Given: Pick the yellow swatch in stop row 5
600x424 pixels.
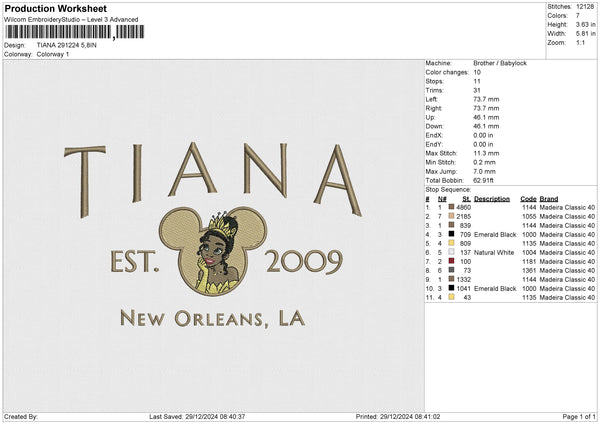Looking at the screenshot, I should 452,243.
